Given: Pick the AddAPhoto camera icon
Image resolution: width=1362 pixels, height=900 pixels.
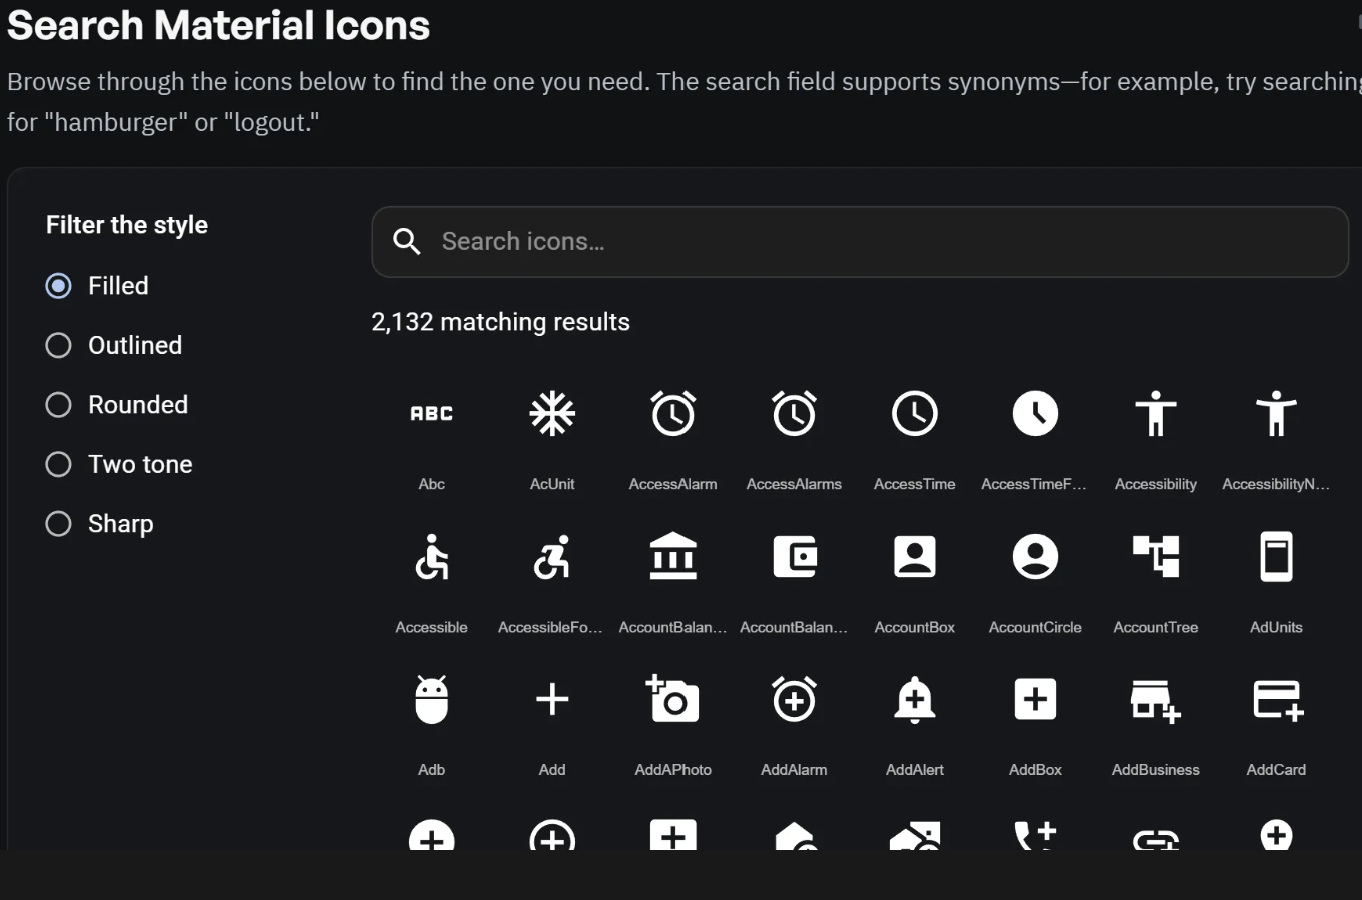Looking at the screenshot, I should tap(673, 699).
